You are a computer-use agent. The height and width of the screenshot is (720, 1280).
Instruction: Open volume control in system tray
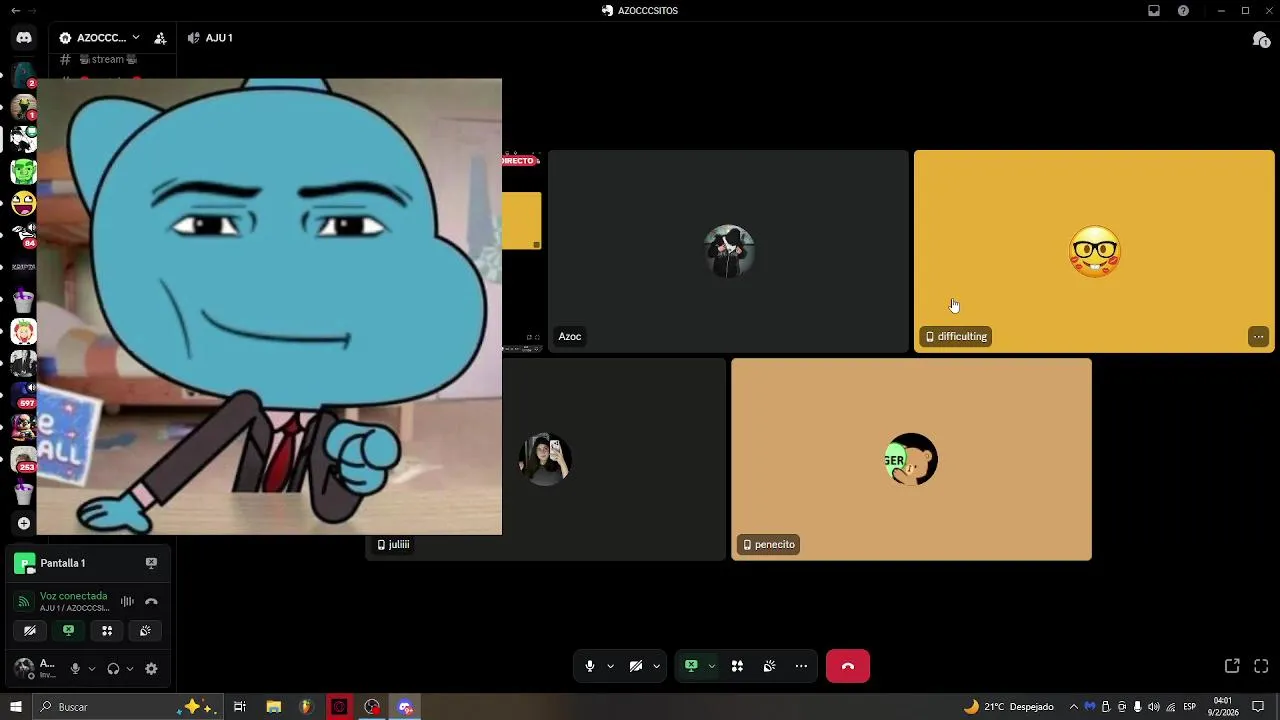[1154, 707]
